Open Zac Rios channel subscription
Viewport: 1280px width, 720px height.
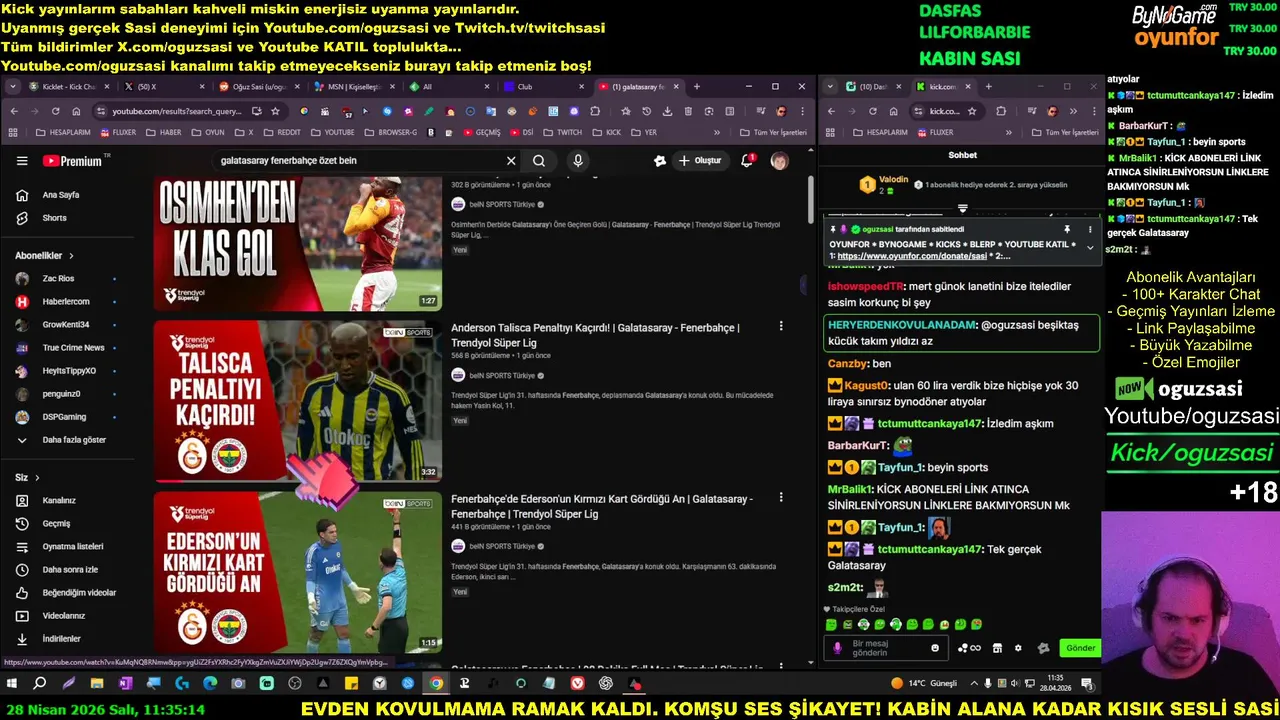click(58, 279)
